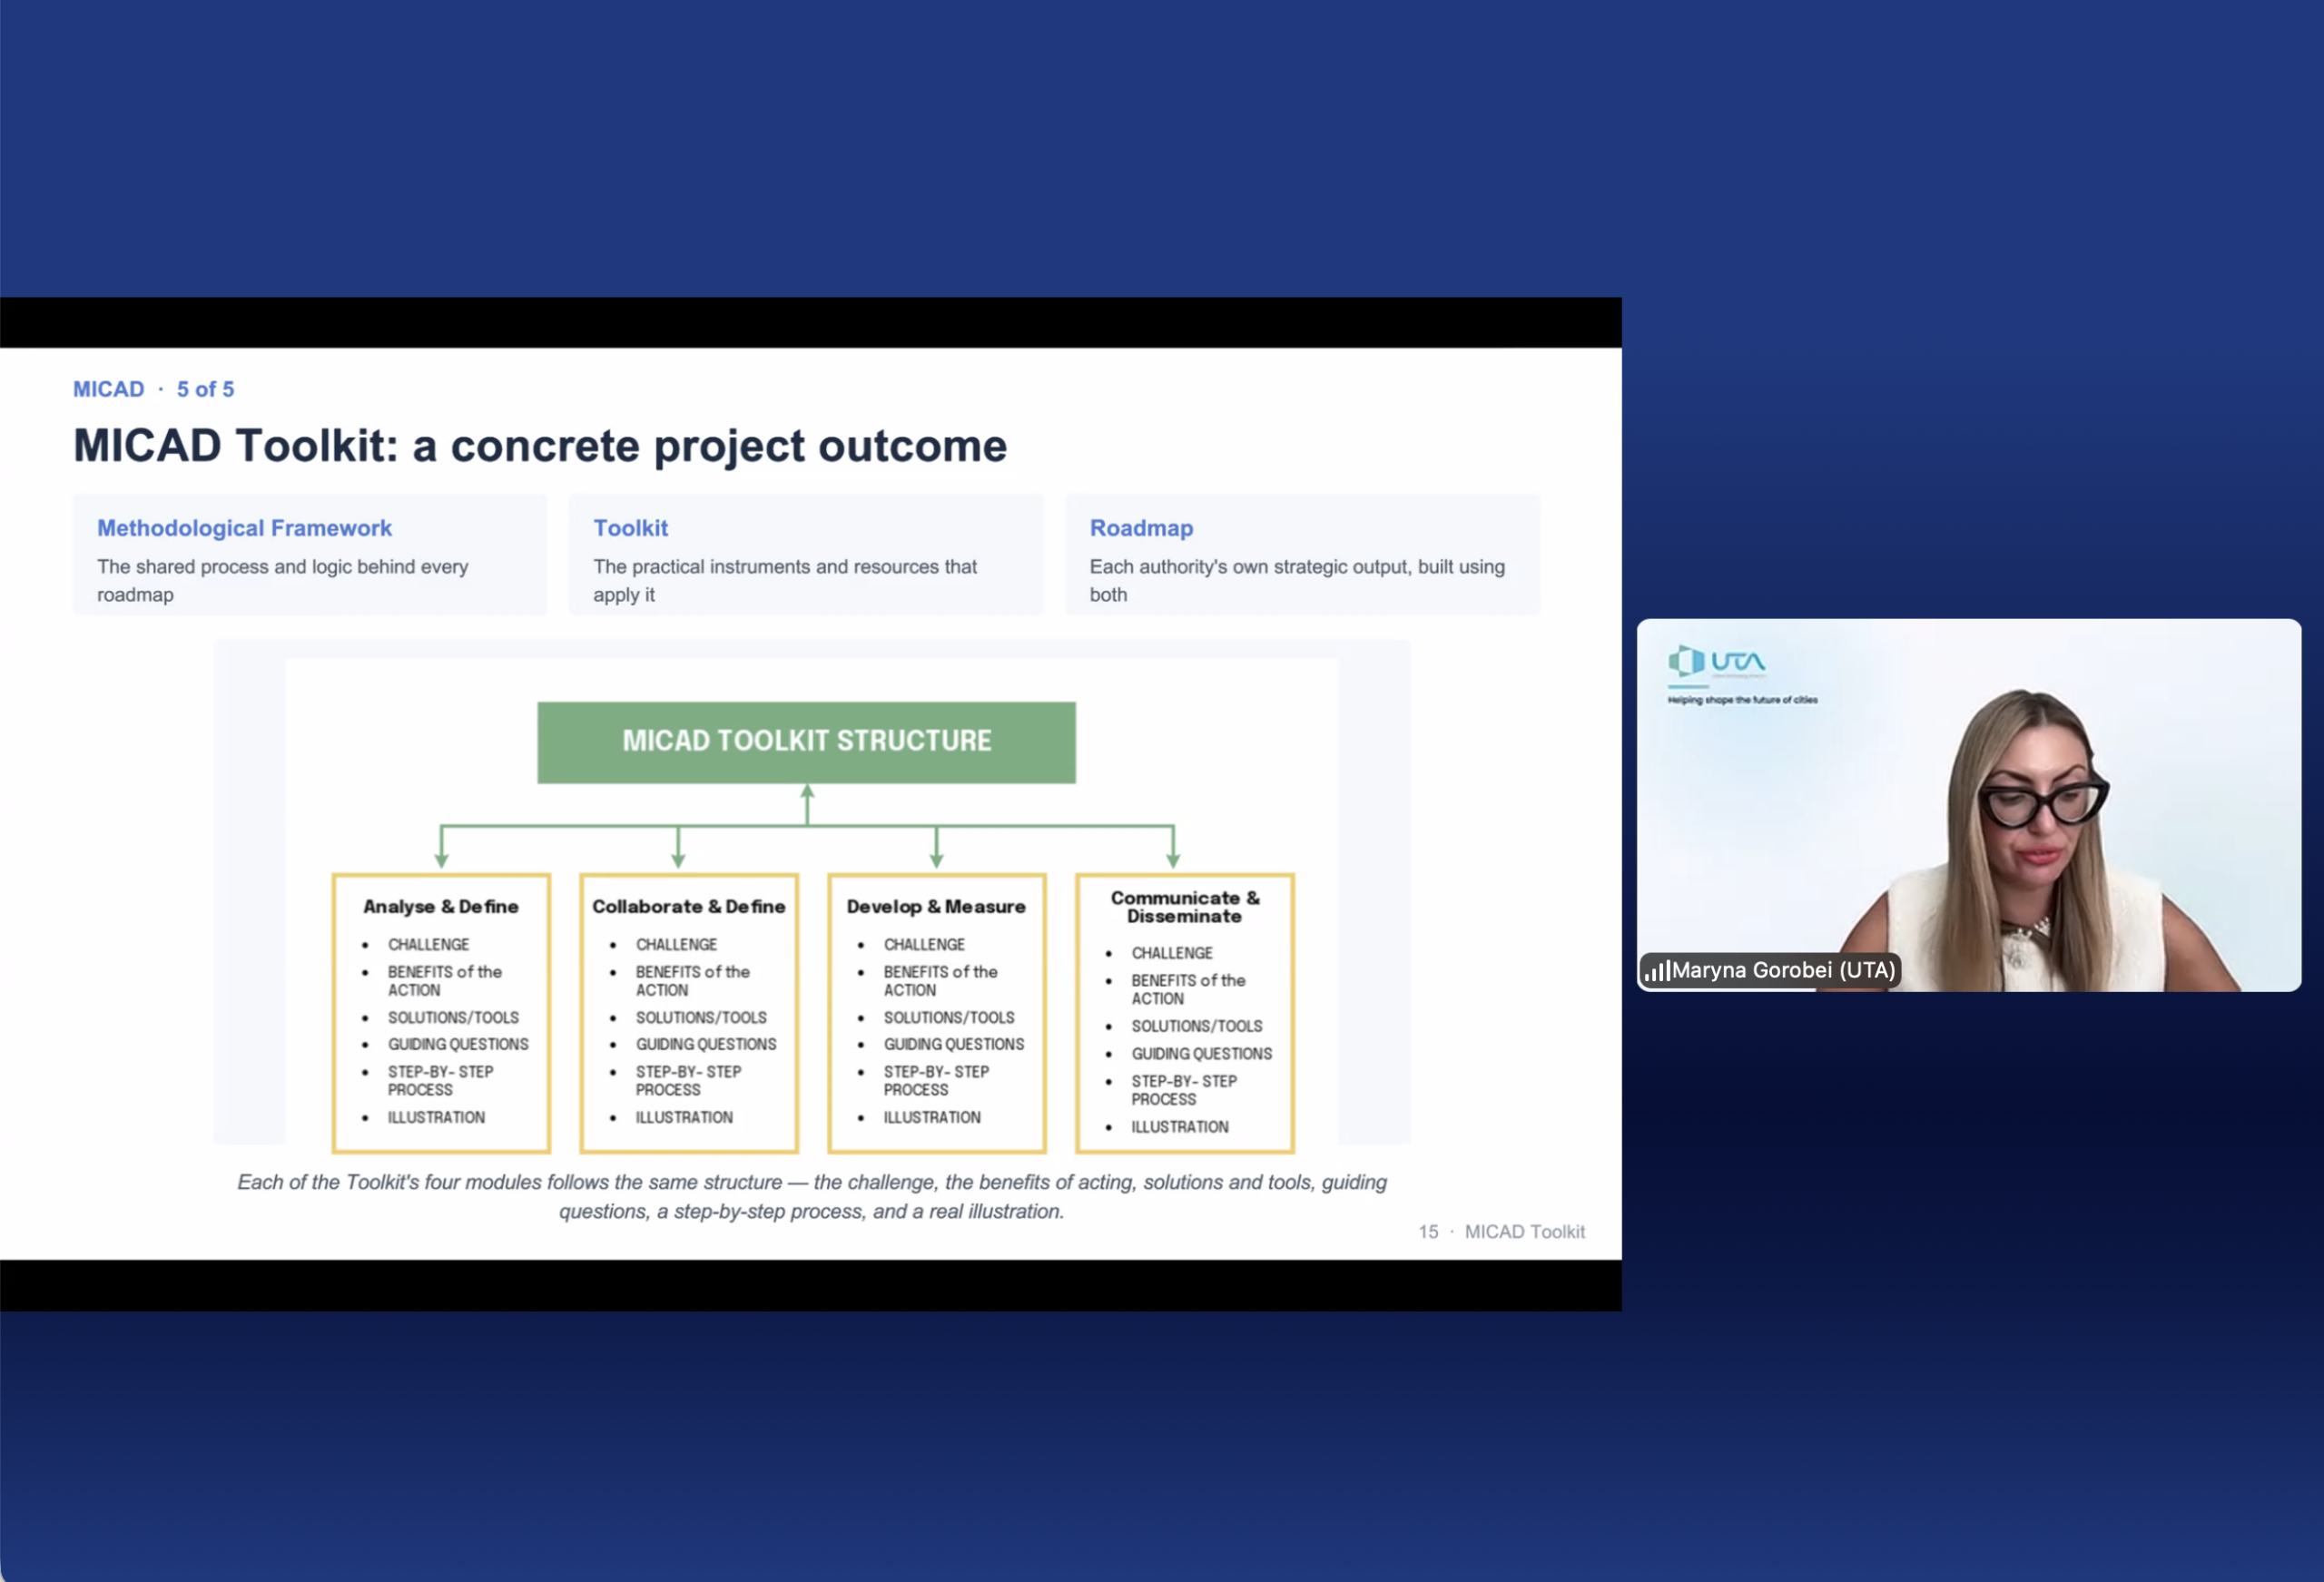The height and width of the screenshot is (1582, 2324).
Task: Click the green MICAD TOOLKIT STRUCTURE banner
Action: tap(806, 742)
